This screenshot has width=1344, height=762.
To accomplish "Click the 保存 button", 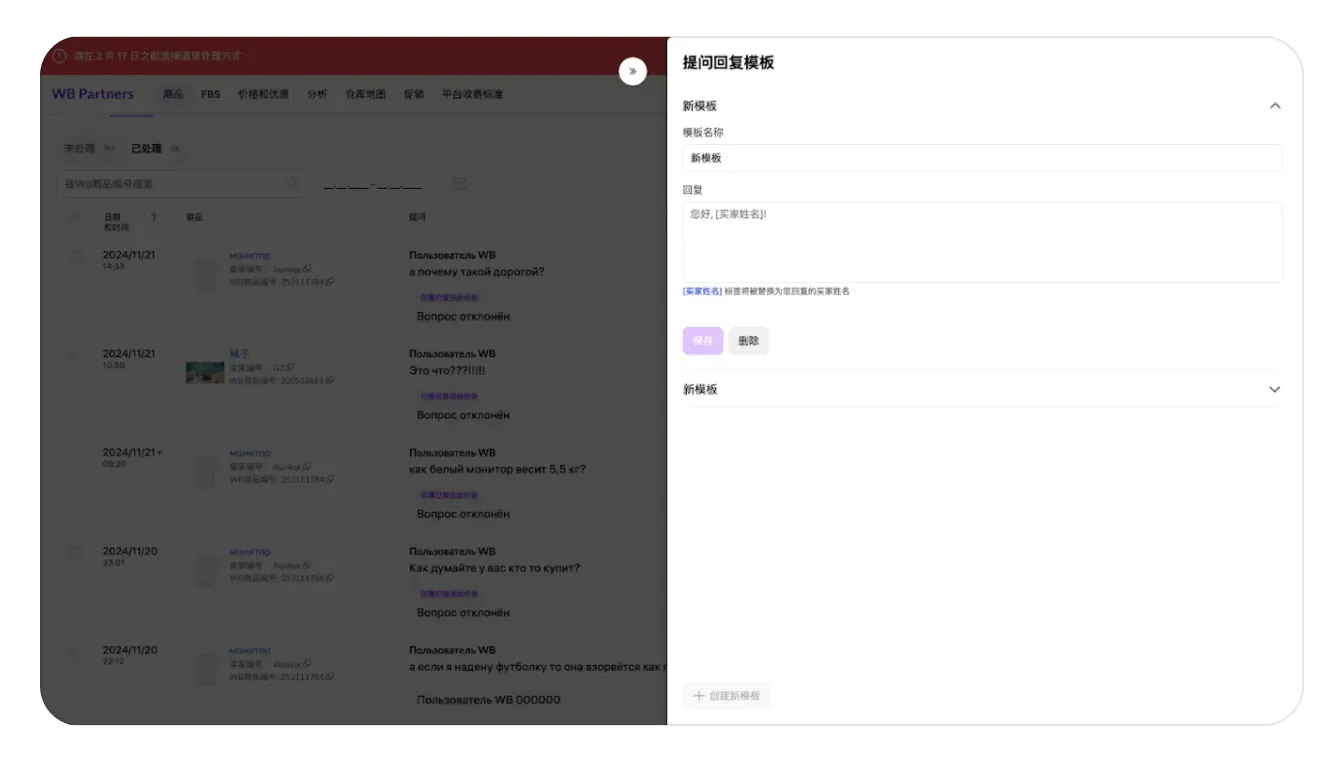I will point(703,341).
